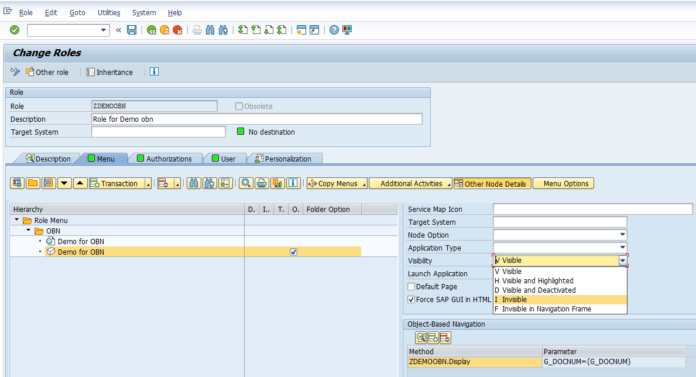Click the Customize Local Layout monitor icon

click(x=347, y=30)
